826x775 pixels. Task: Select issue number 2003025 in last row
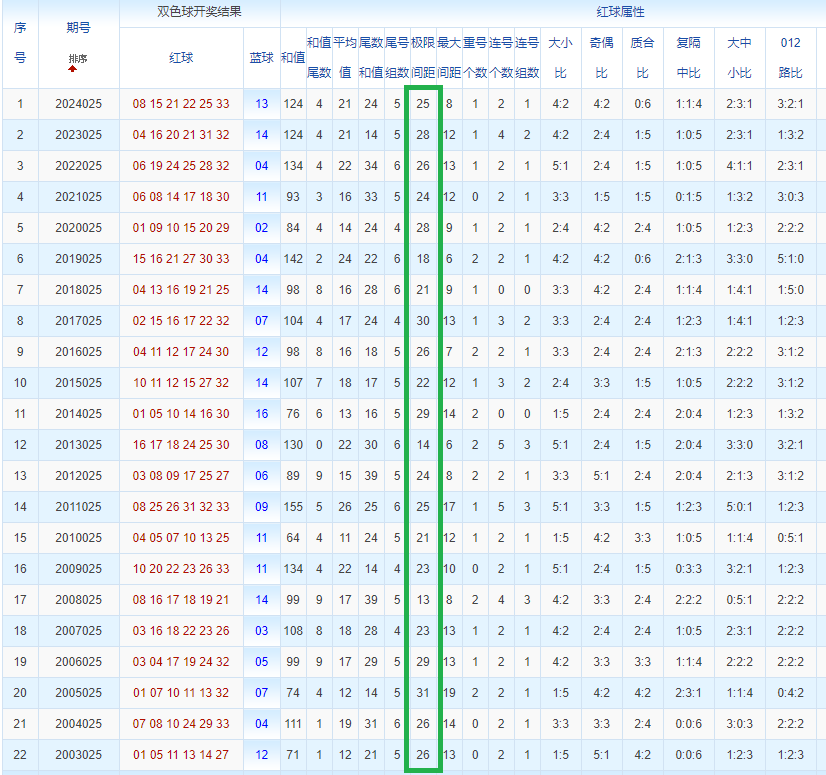tap(78, 755)
